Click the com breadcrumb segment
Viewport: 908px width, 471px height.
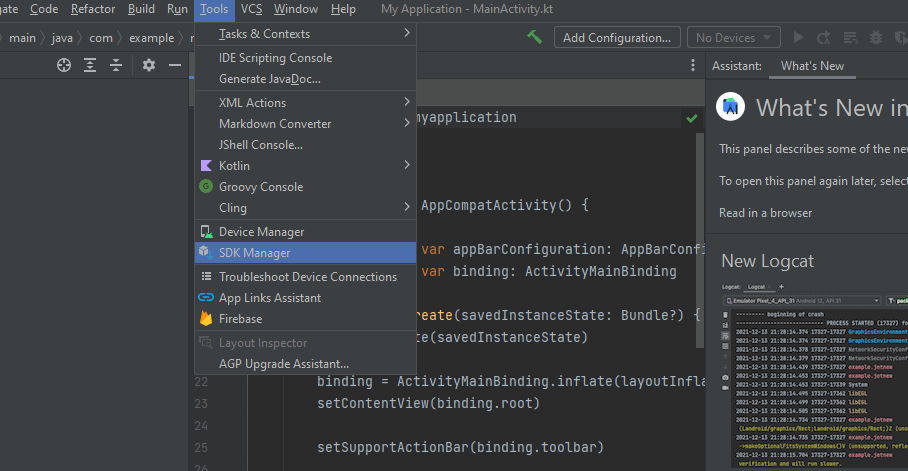(x=101, y=38)
